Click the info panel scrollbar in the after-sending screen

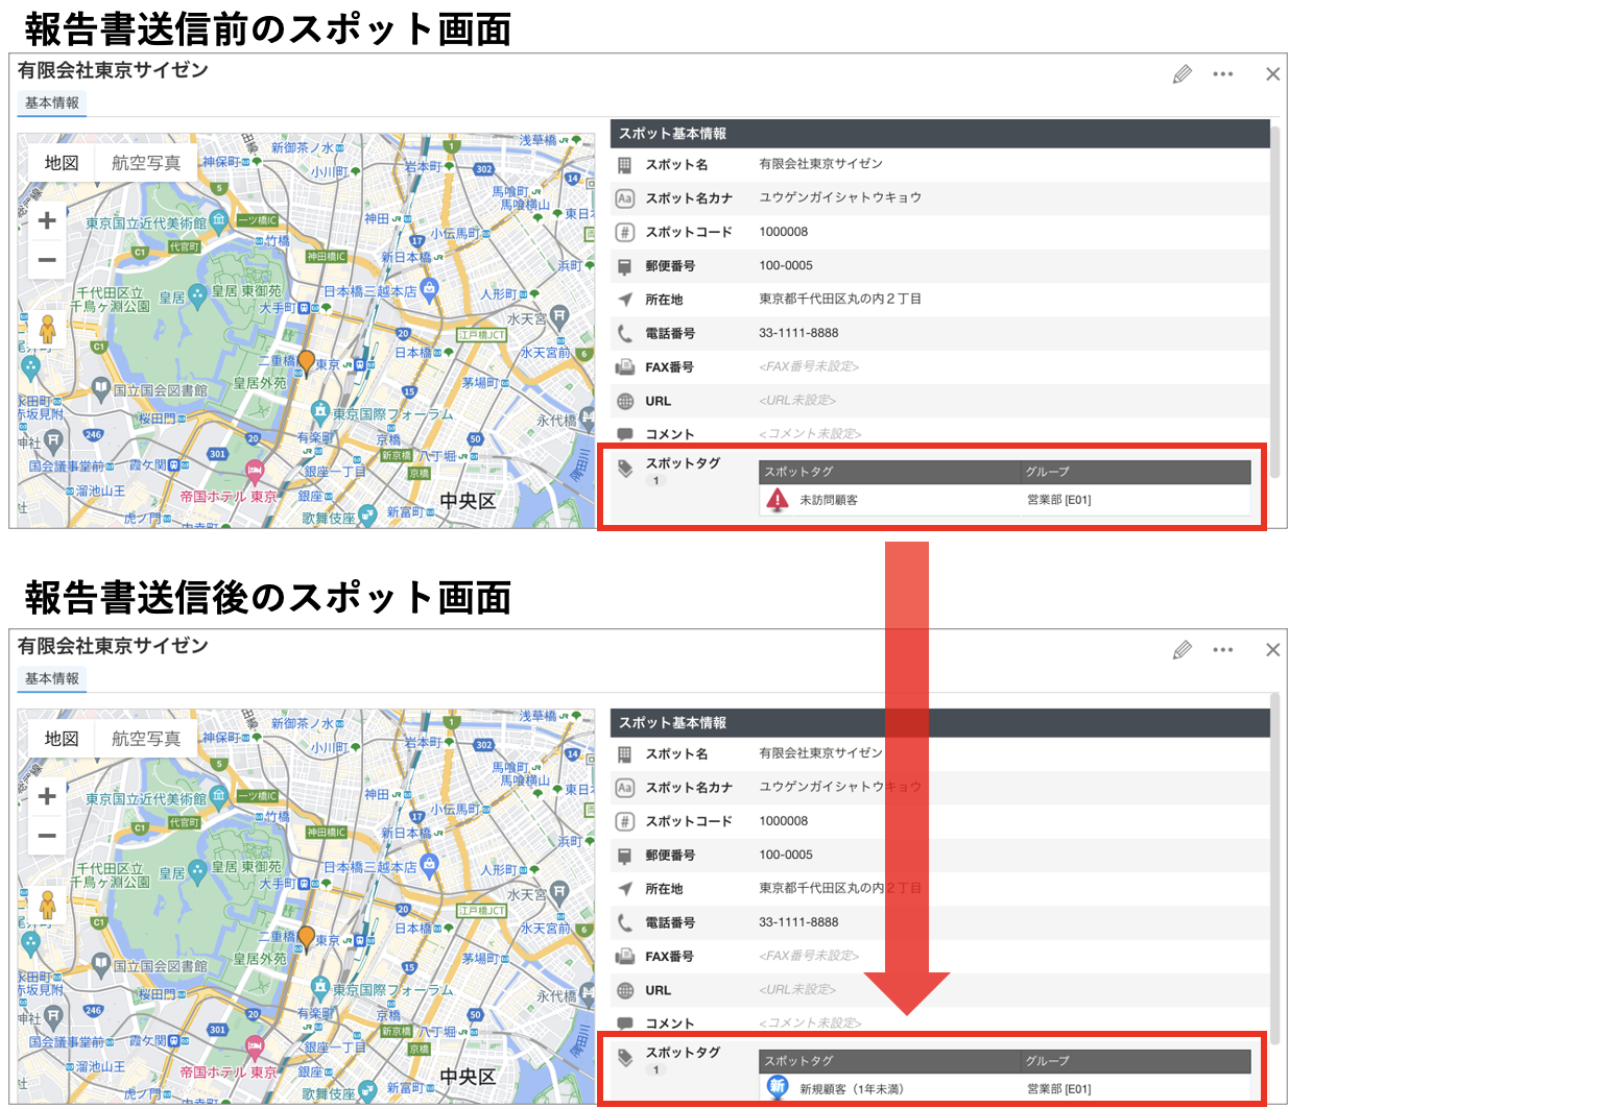(1275, 870)
